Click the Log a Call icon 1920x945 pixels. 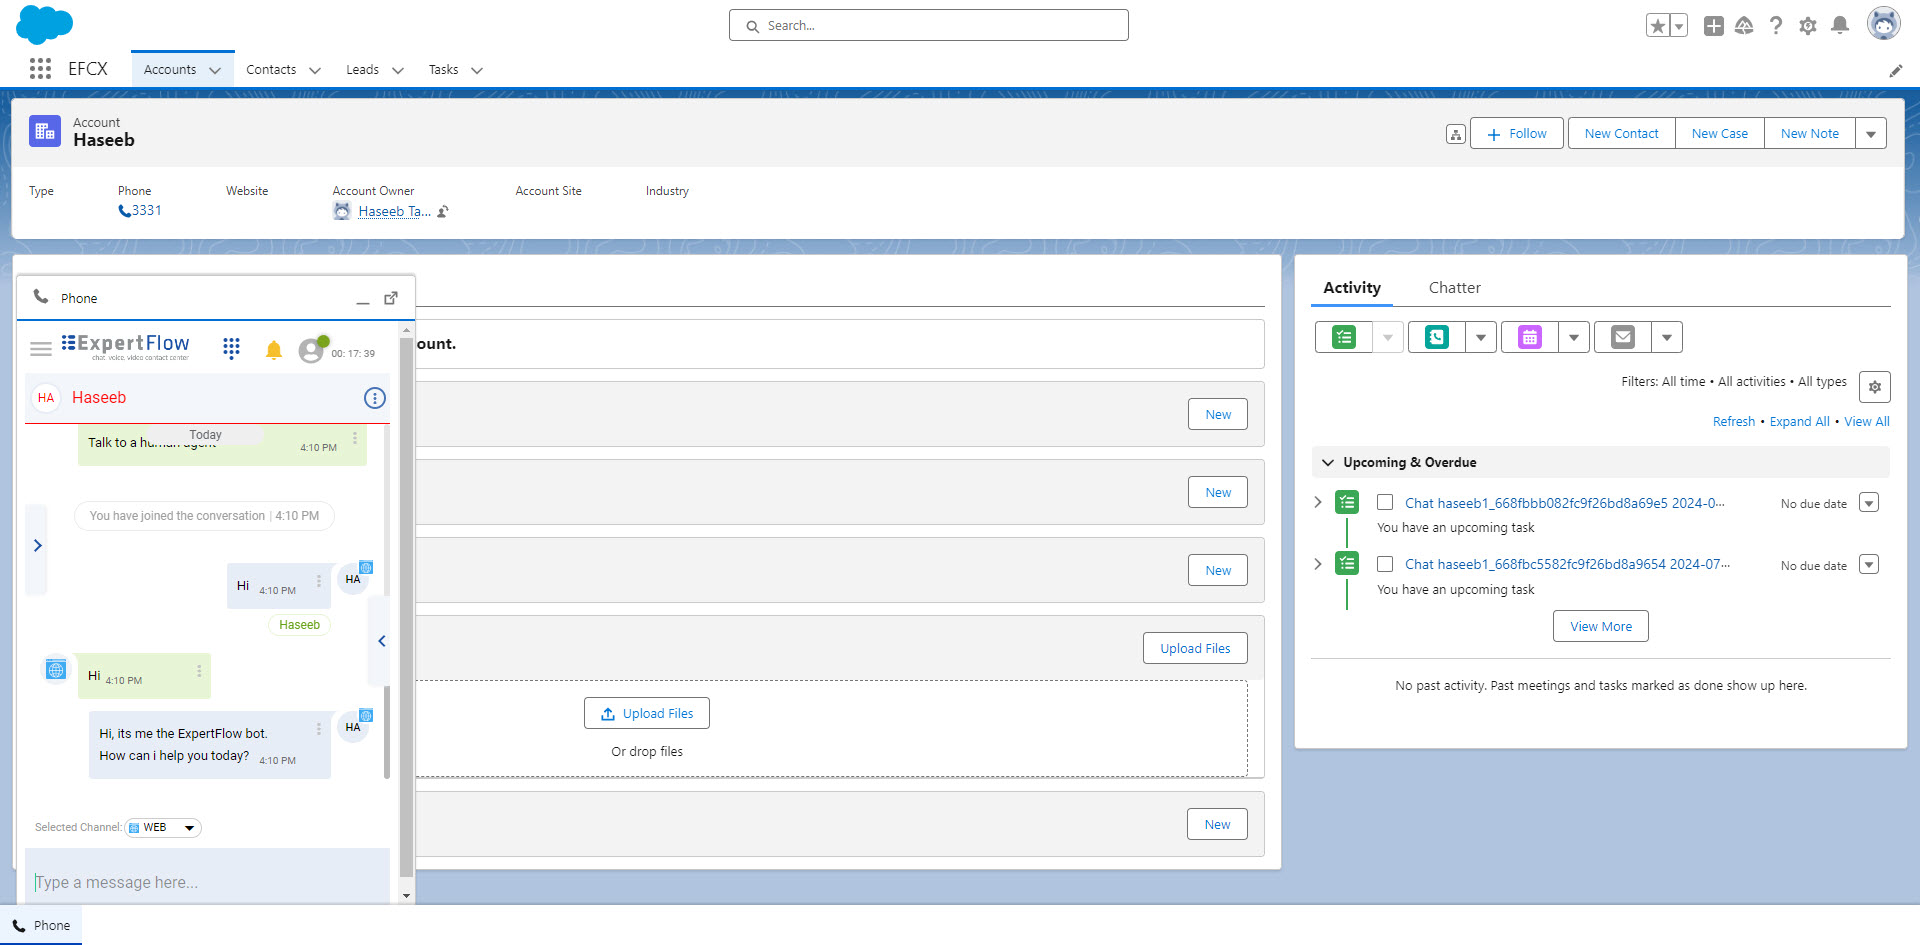coord(1436,338)
